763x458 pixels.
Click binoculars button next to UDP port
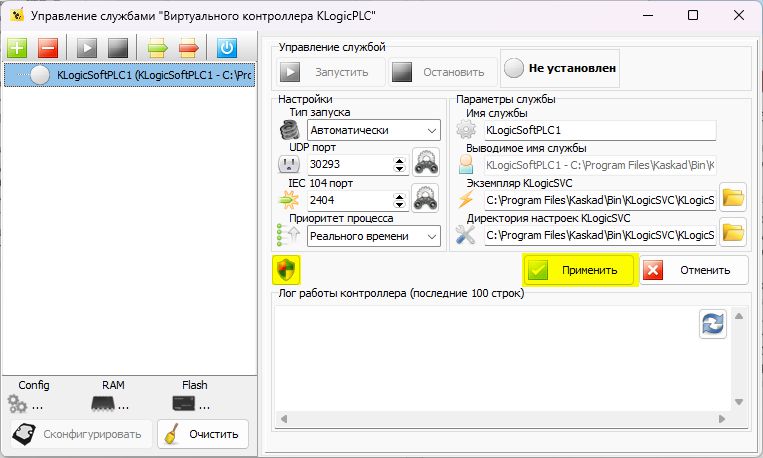click(x=426, y=163)
